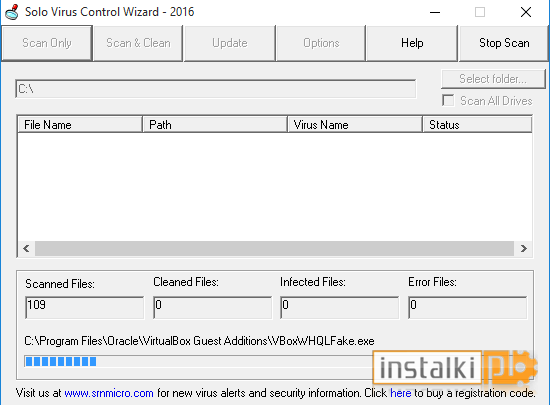Screen dimensions: 550x405
Task: Click the Update button
Action: tap(229, 43)
